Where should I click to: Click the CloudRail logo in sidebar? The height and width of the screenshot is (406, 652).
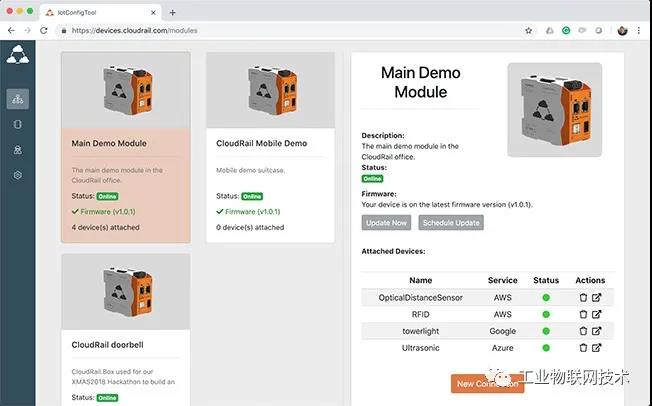[17, 54]
